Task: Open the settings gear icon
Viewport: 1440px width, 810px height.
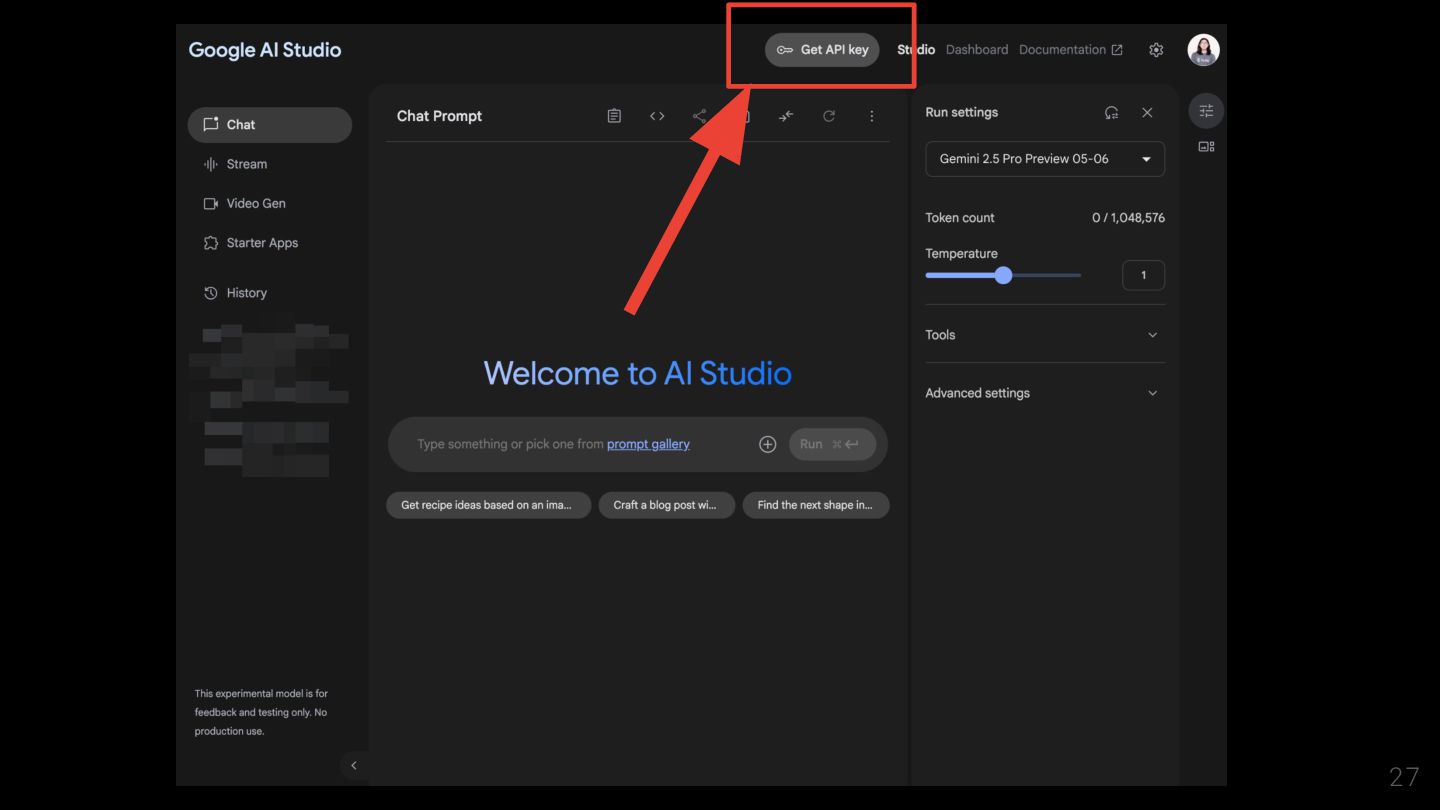Action: tap(1156, 50)
